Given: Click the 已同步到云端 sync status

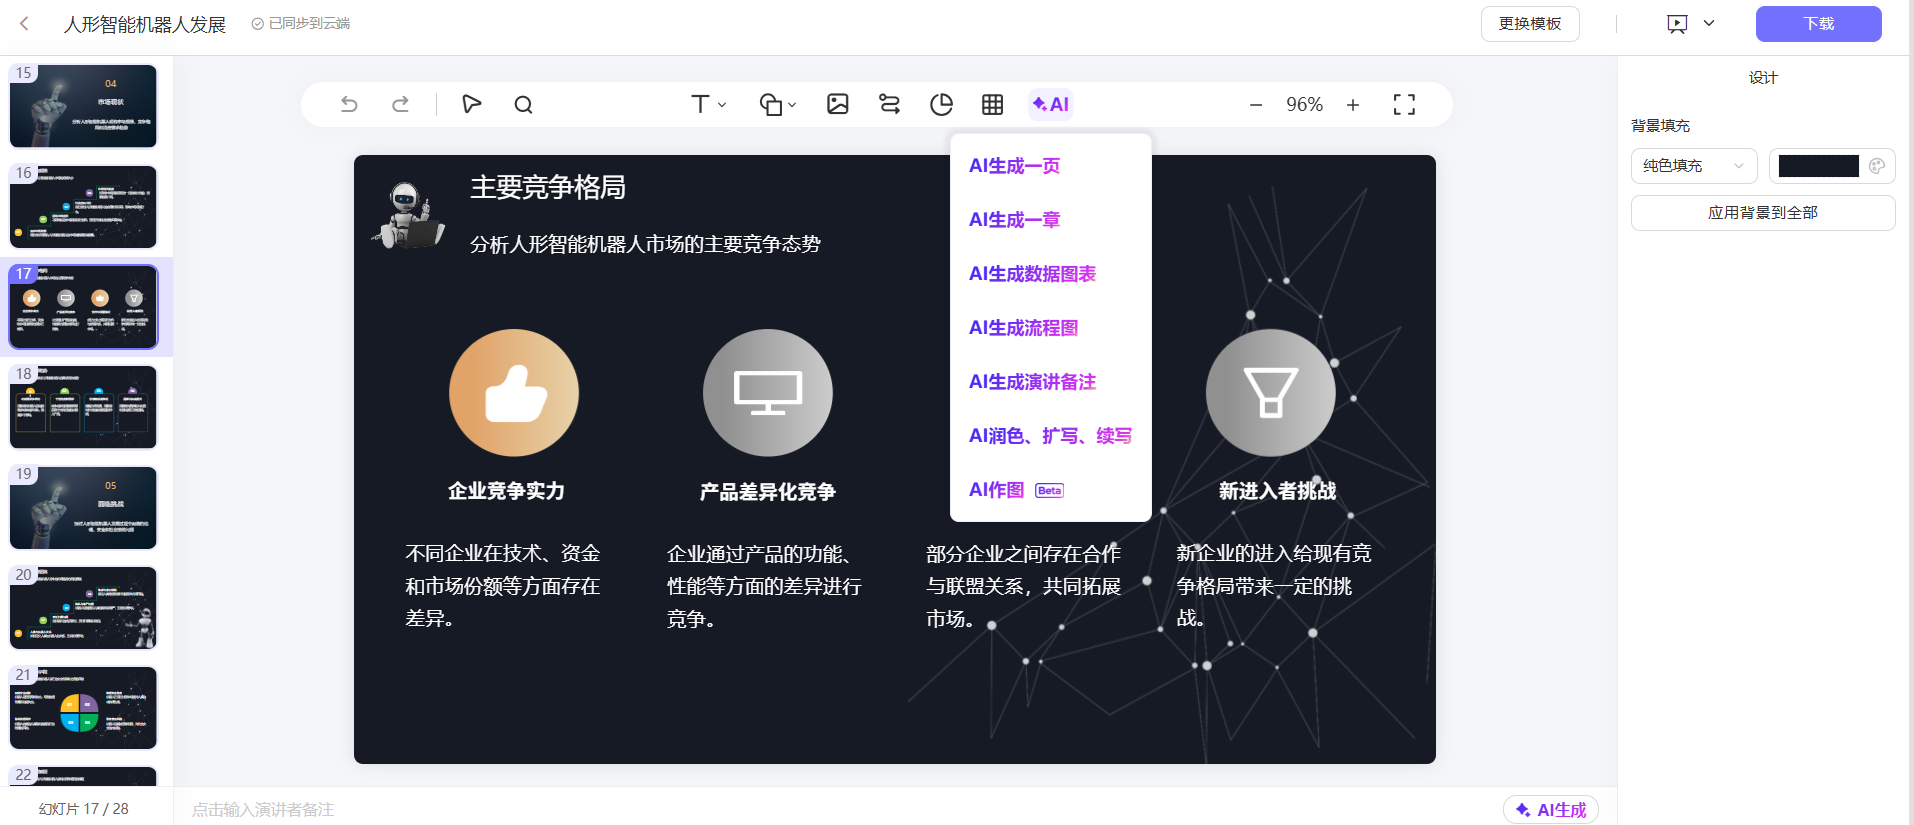Looking at the screenshot, I should (x=301, y=23).
